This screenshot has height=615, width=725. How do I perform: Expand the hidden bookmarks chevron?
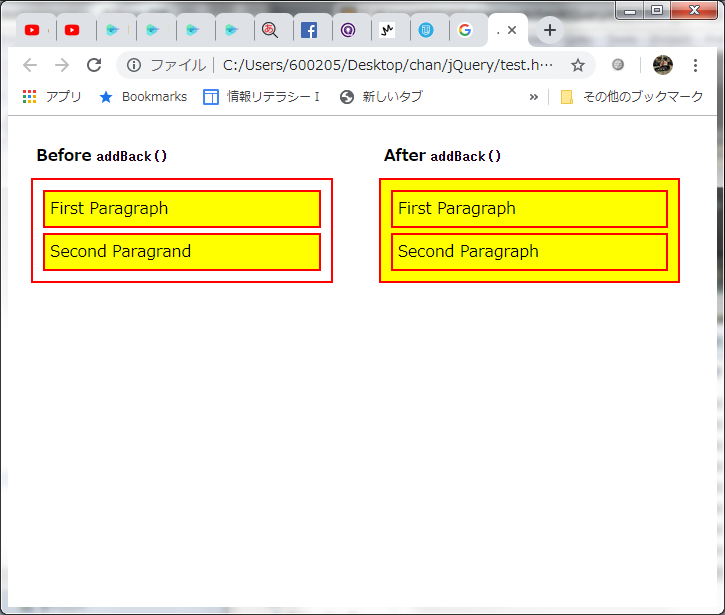tap(533, 97)
